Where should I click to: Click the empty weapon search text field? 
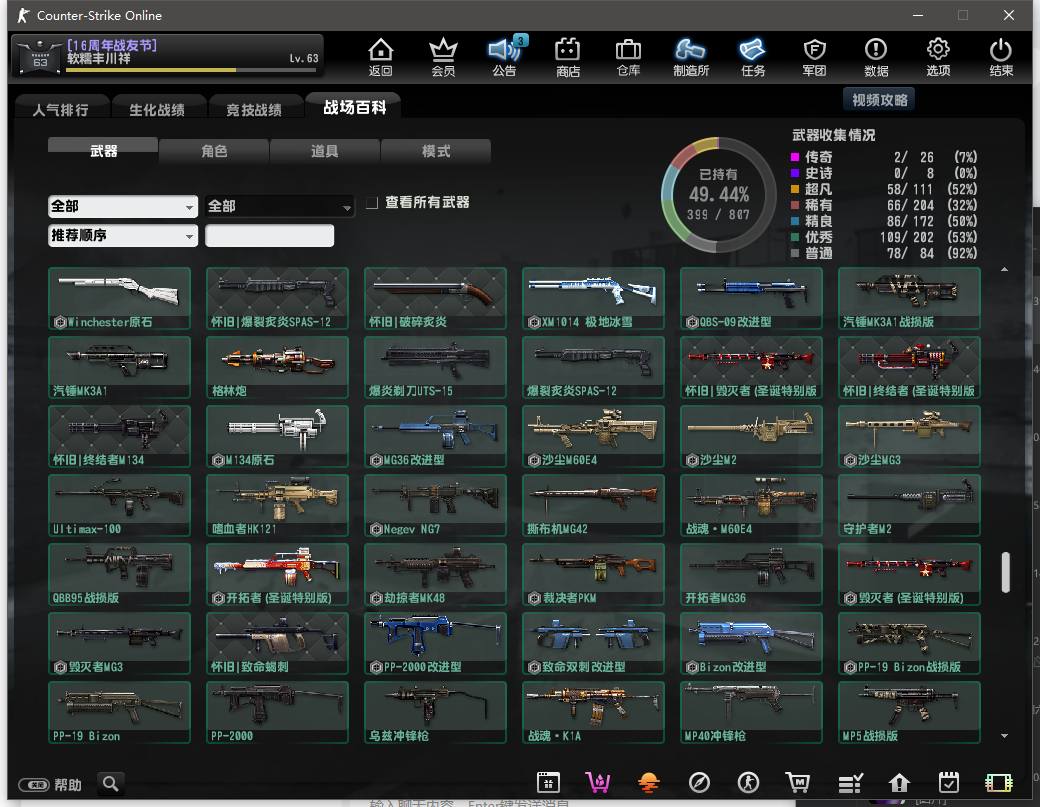[269, 236]
